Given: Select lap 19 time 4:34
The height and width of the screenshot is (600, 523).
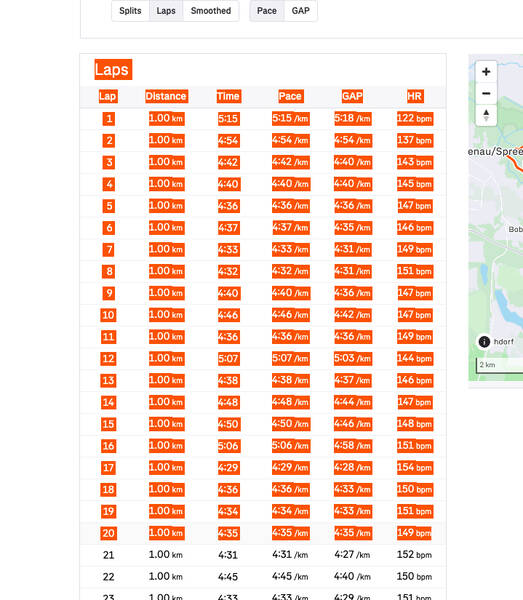Looking at the screenshot, I should (228, 511).
